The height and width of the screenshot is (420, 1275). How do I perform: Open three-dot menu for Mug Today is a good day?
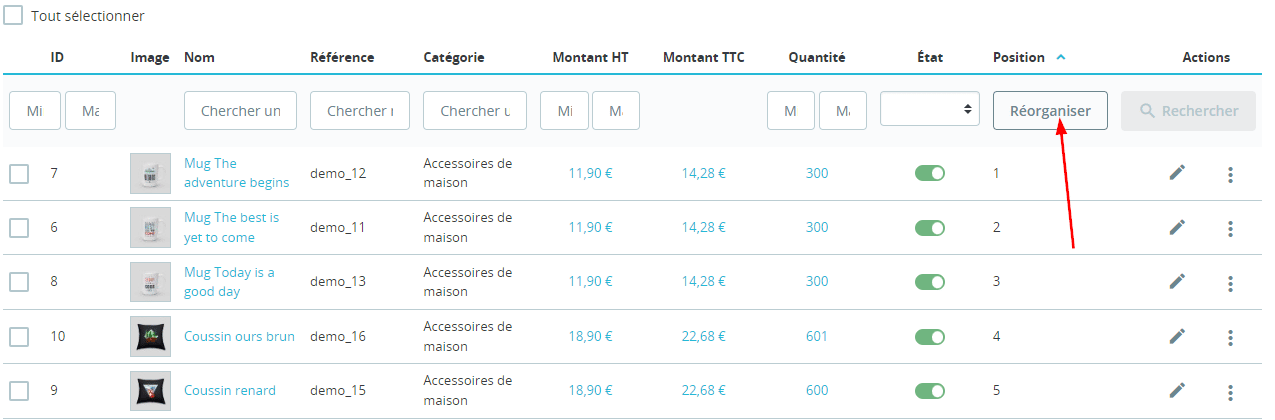[x=1230, y=283]
